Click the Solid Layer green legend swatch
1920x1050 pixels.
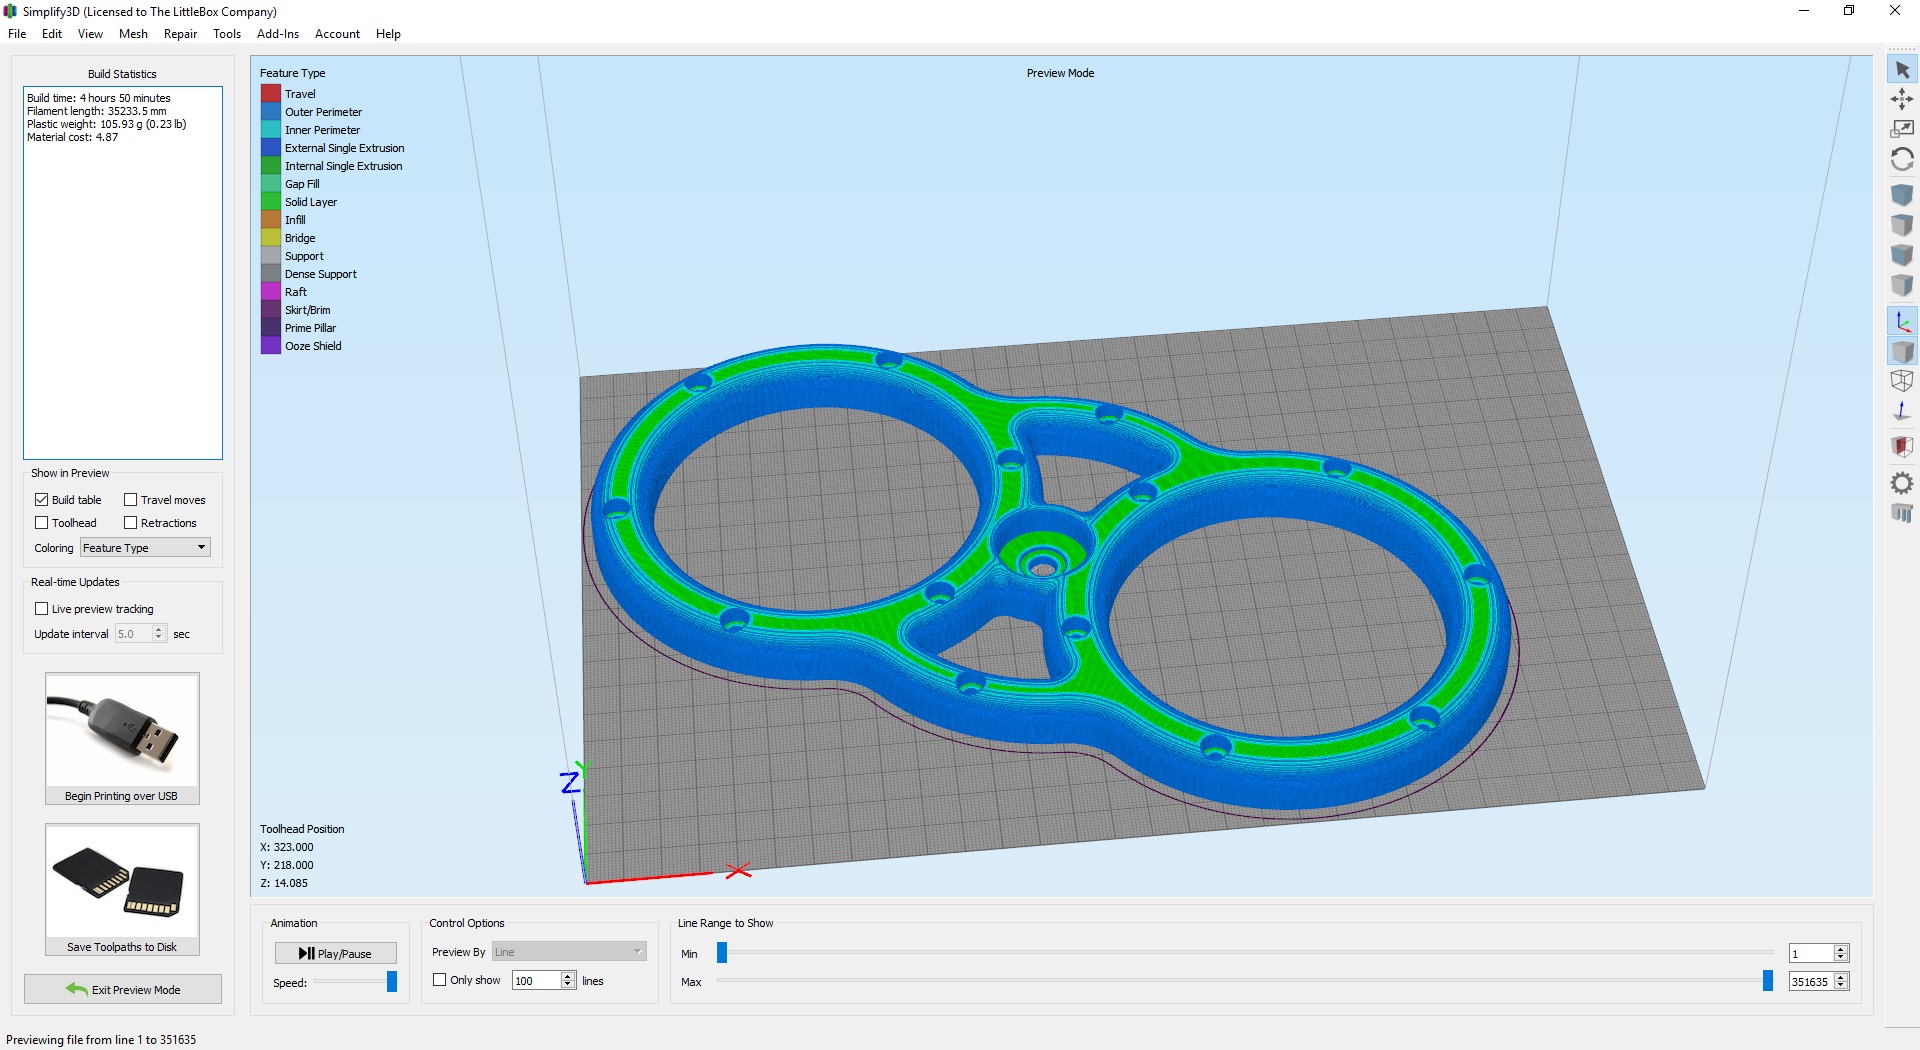point(270,201)
